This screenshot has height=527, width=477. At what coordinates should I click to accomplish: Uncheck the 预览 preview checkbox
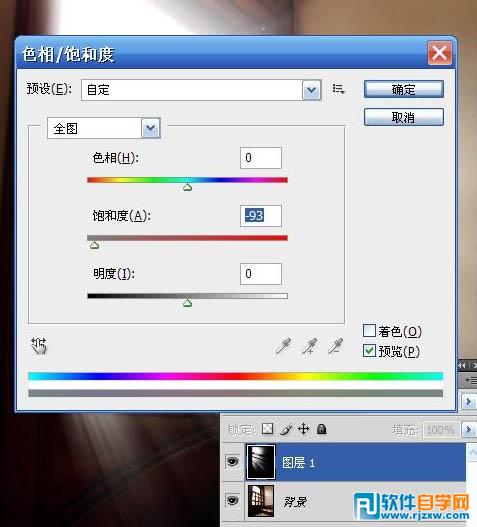[x=369, y=351]
